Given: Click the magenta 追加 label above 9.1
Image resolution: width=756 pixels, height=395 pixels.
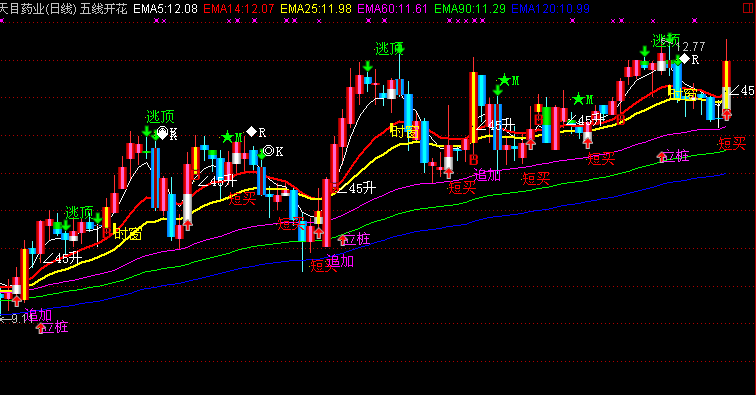Looking at the screenshot, I should [38, 315].
